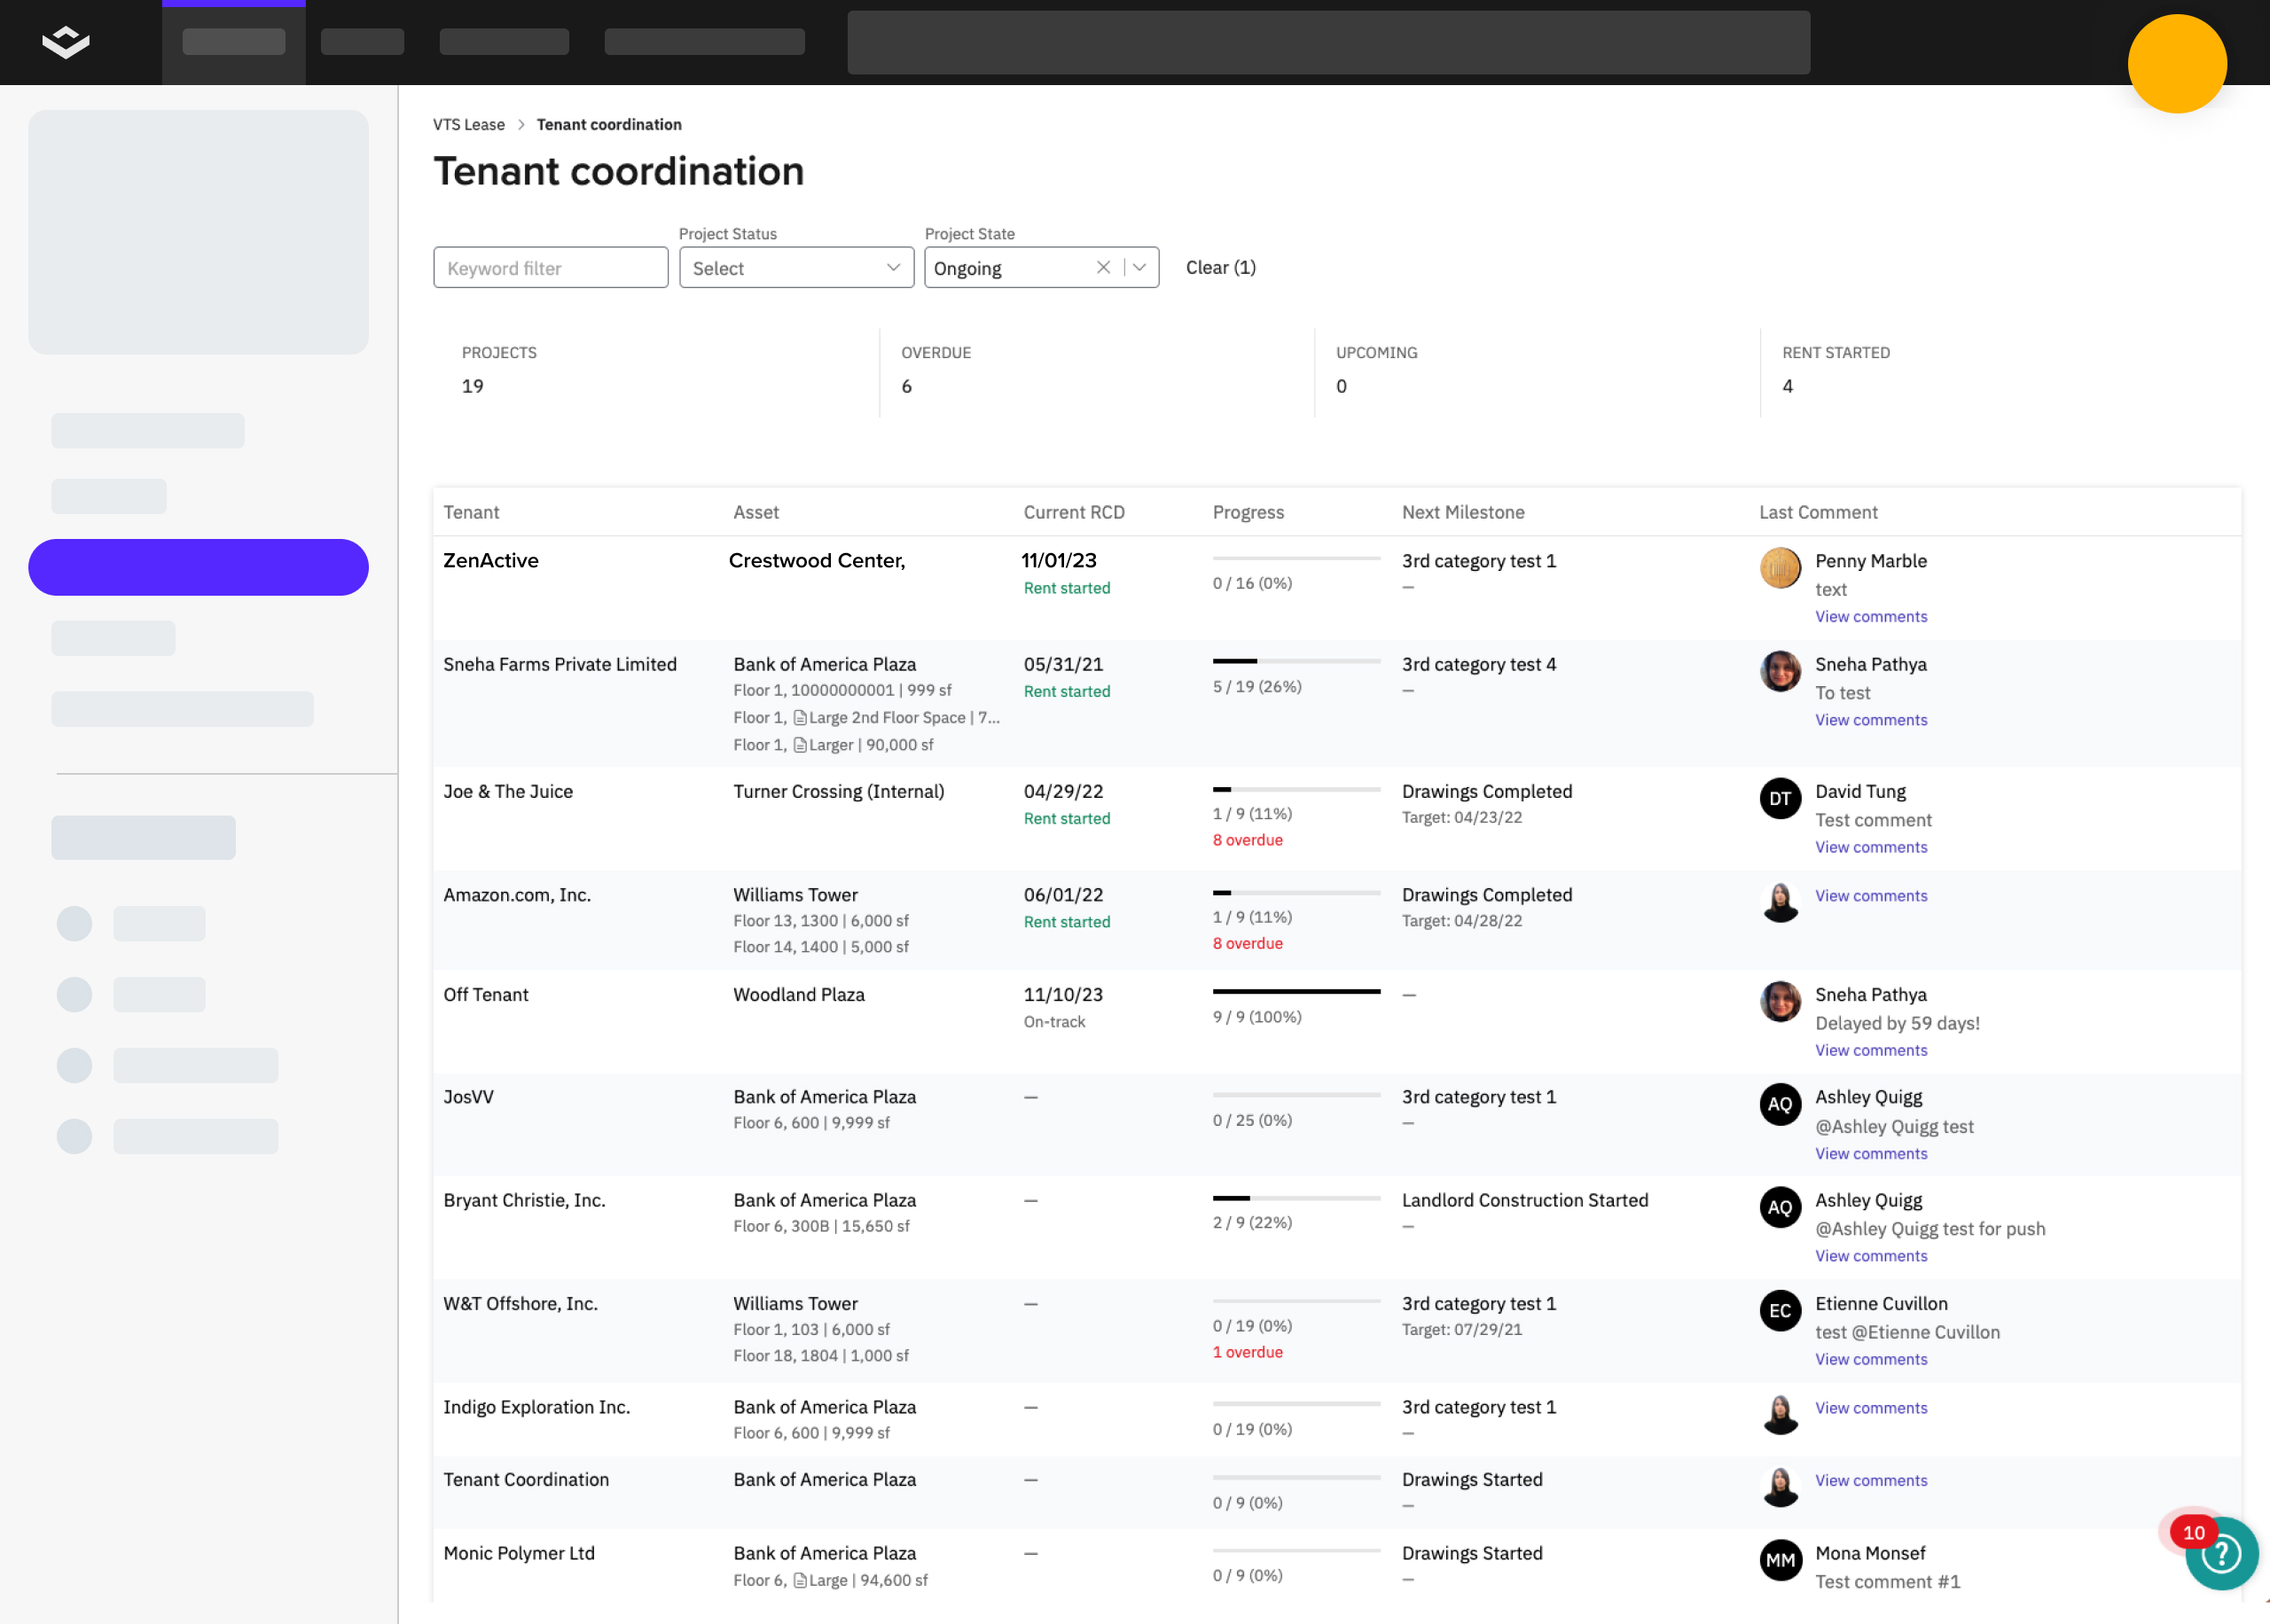View comments for Amazon.com, Inc.
Viewport: 2270px width, 1624px height.
[x=1871, y=896]
